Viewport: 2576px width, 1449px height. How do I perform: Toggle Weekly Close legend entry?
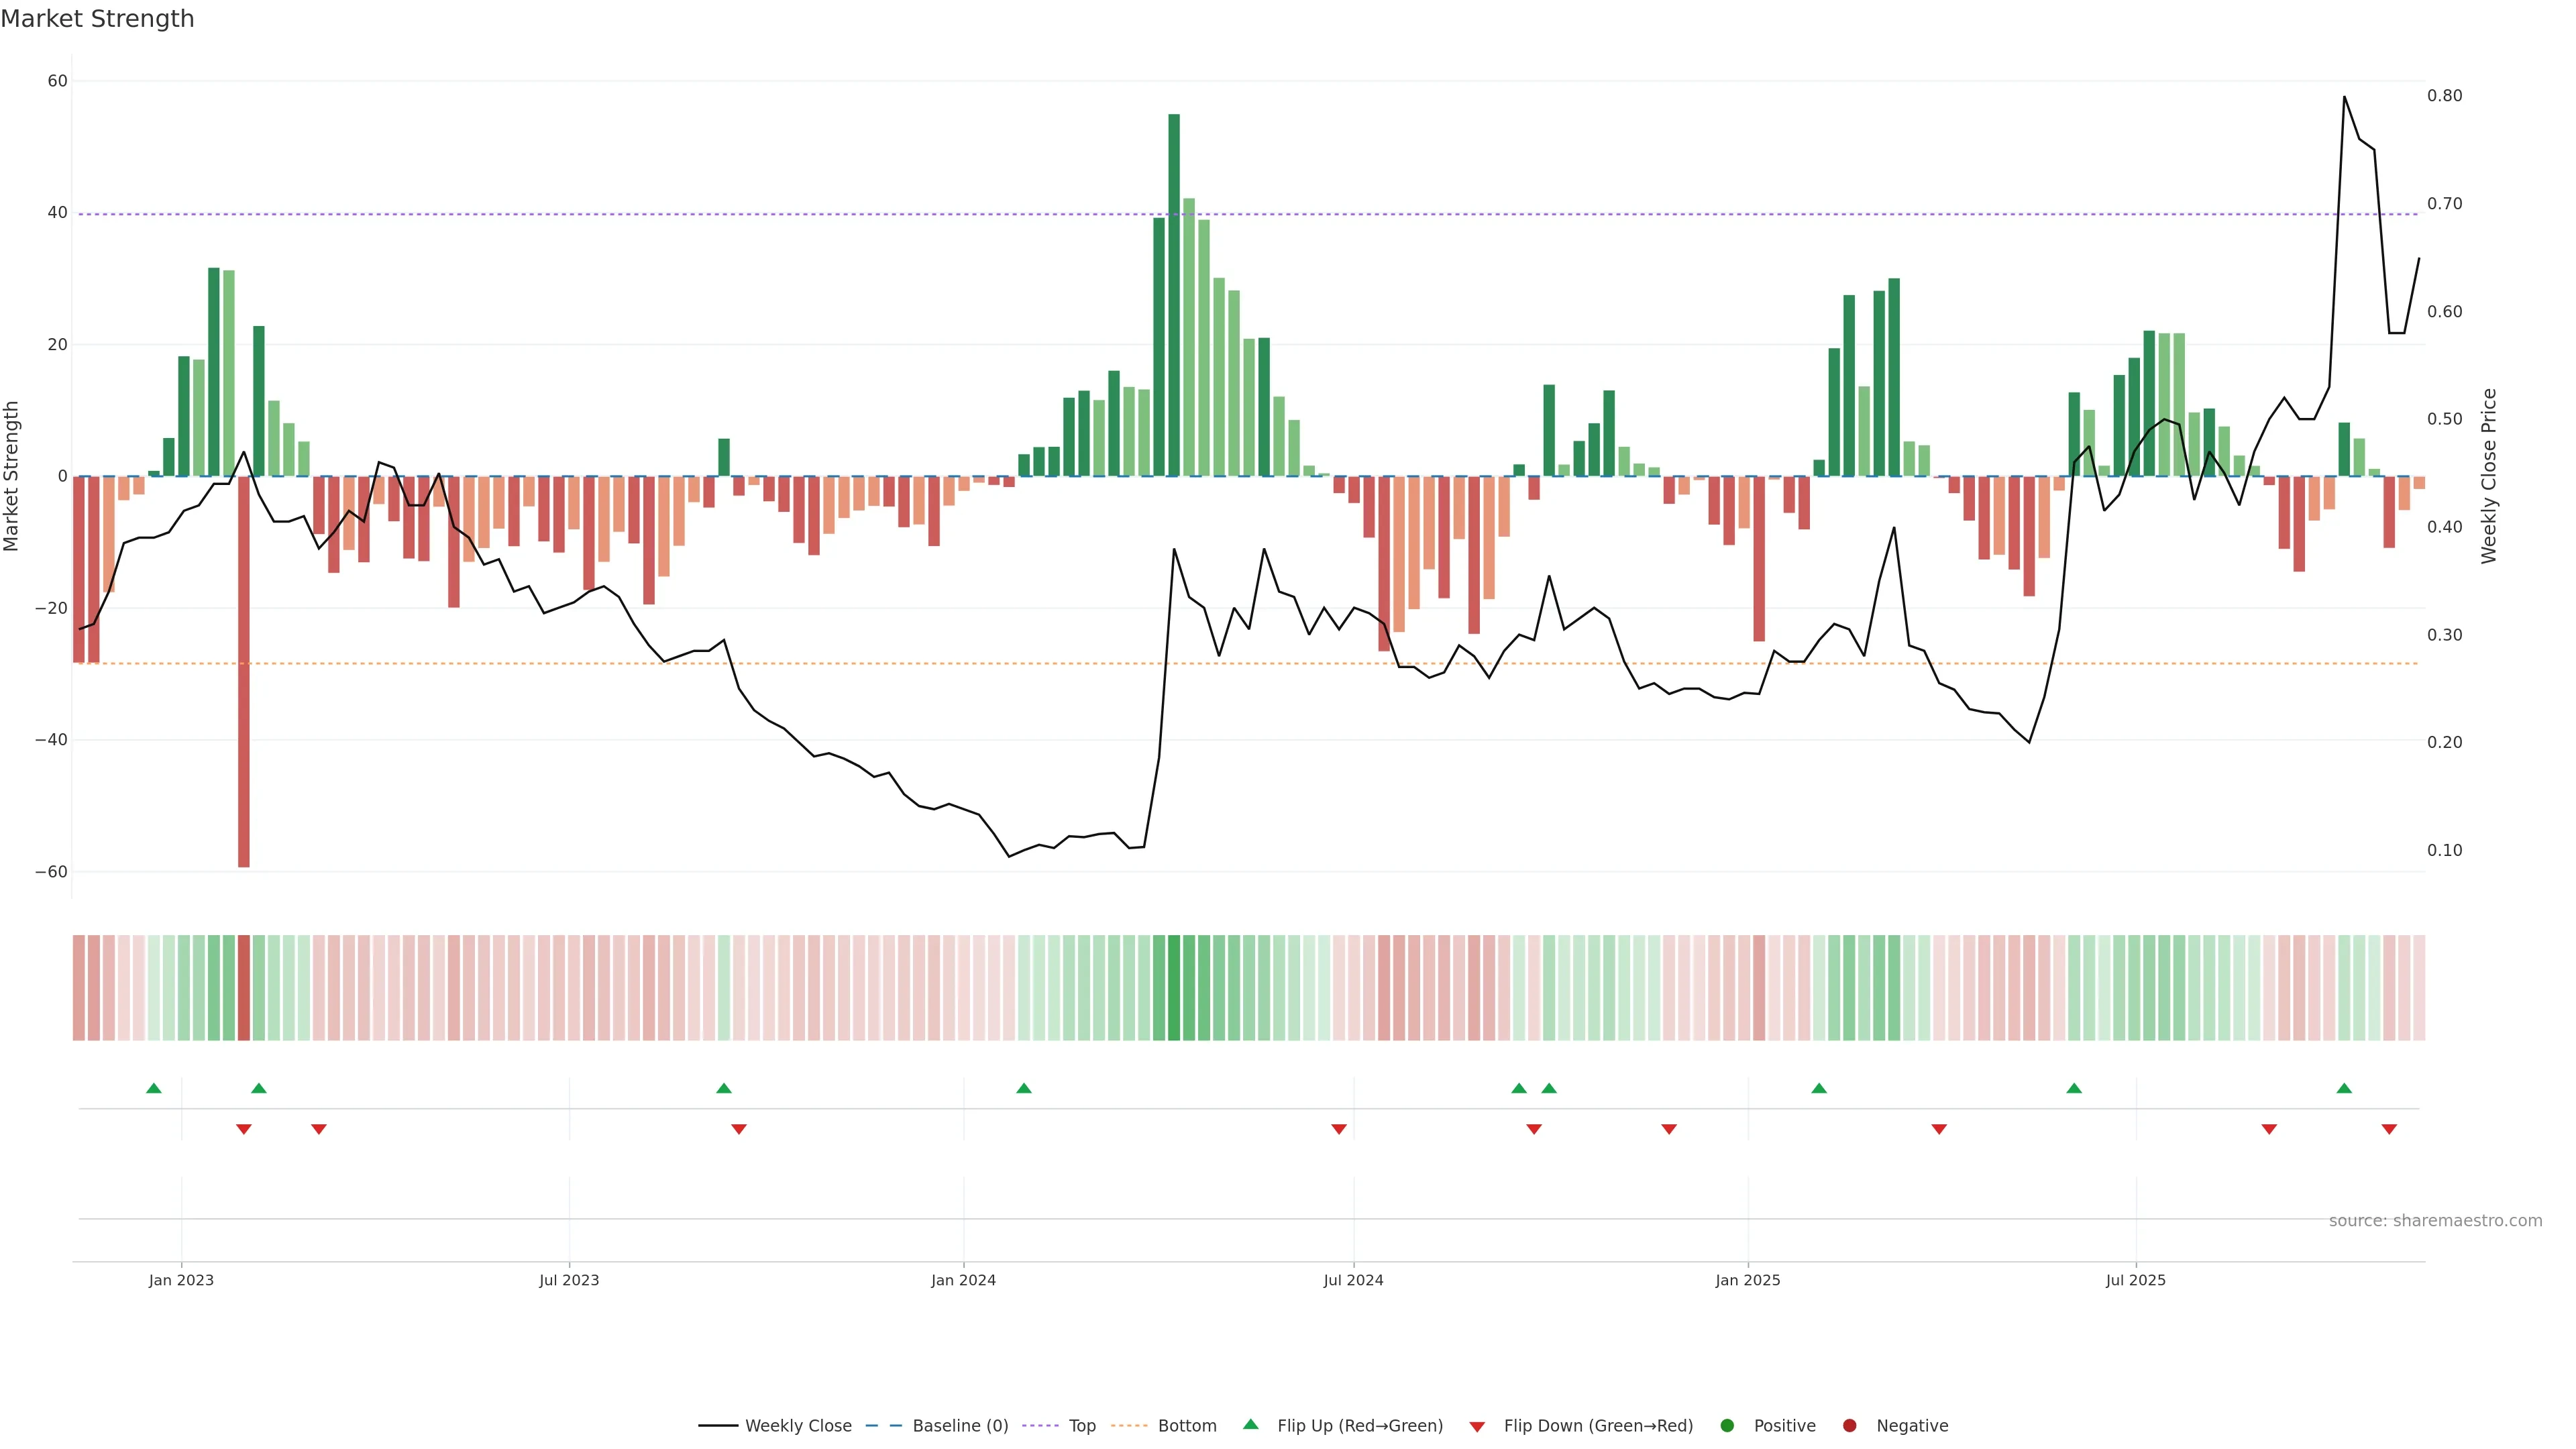797,1426
